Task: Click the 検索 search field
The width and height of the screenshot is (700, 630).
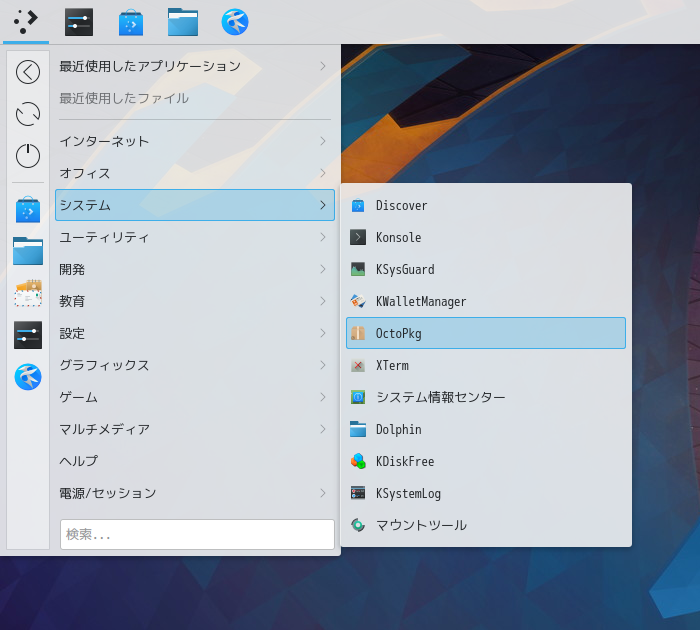Action: pos(197,534)
